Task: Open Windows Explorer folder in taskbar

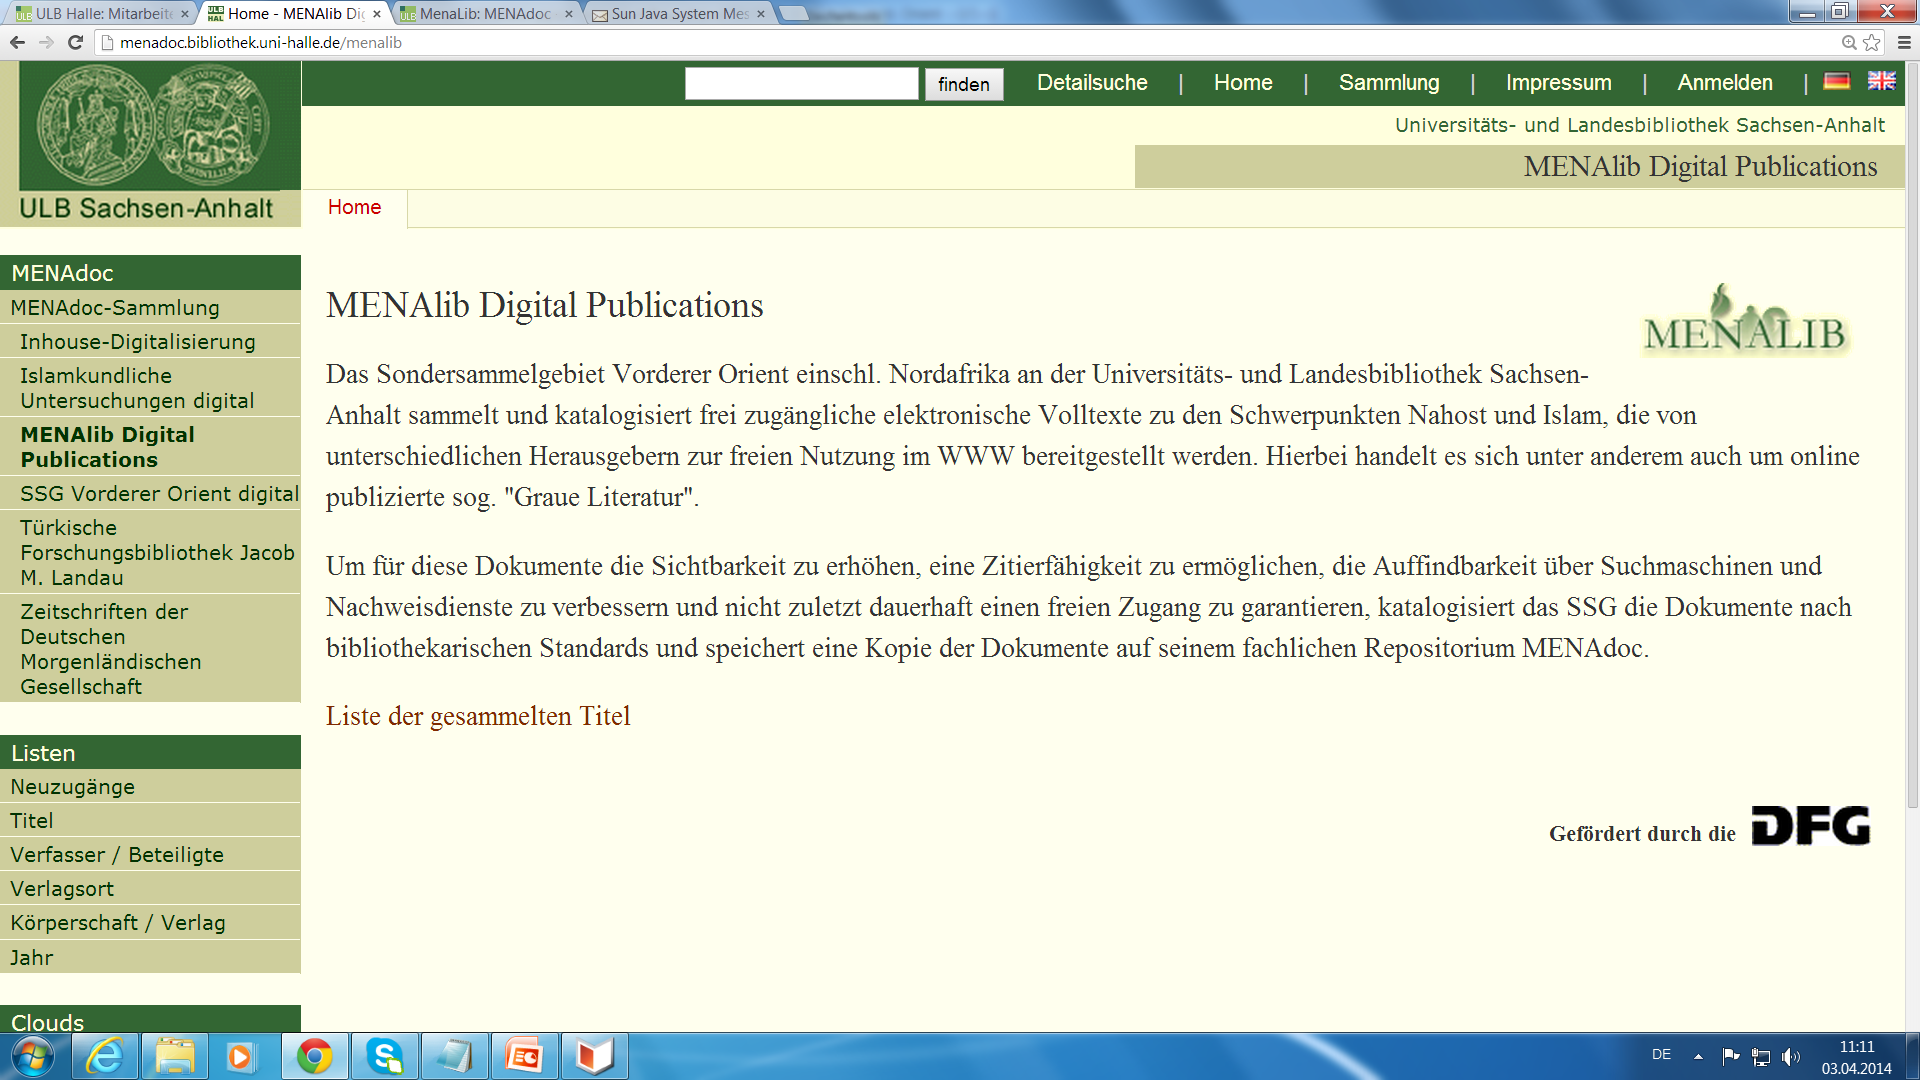Action: pos(174,1056)
